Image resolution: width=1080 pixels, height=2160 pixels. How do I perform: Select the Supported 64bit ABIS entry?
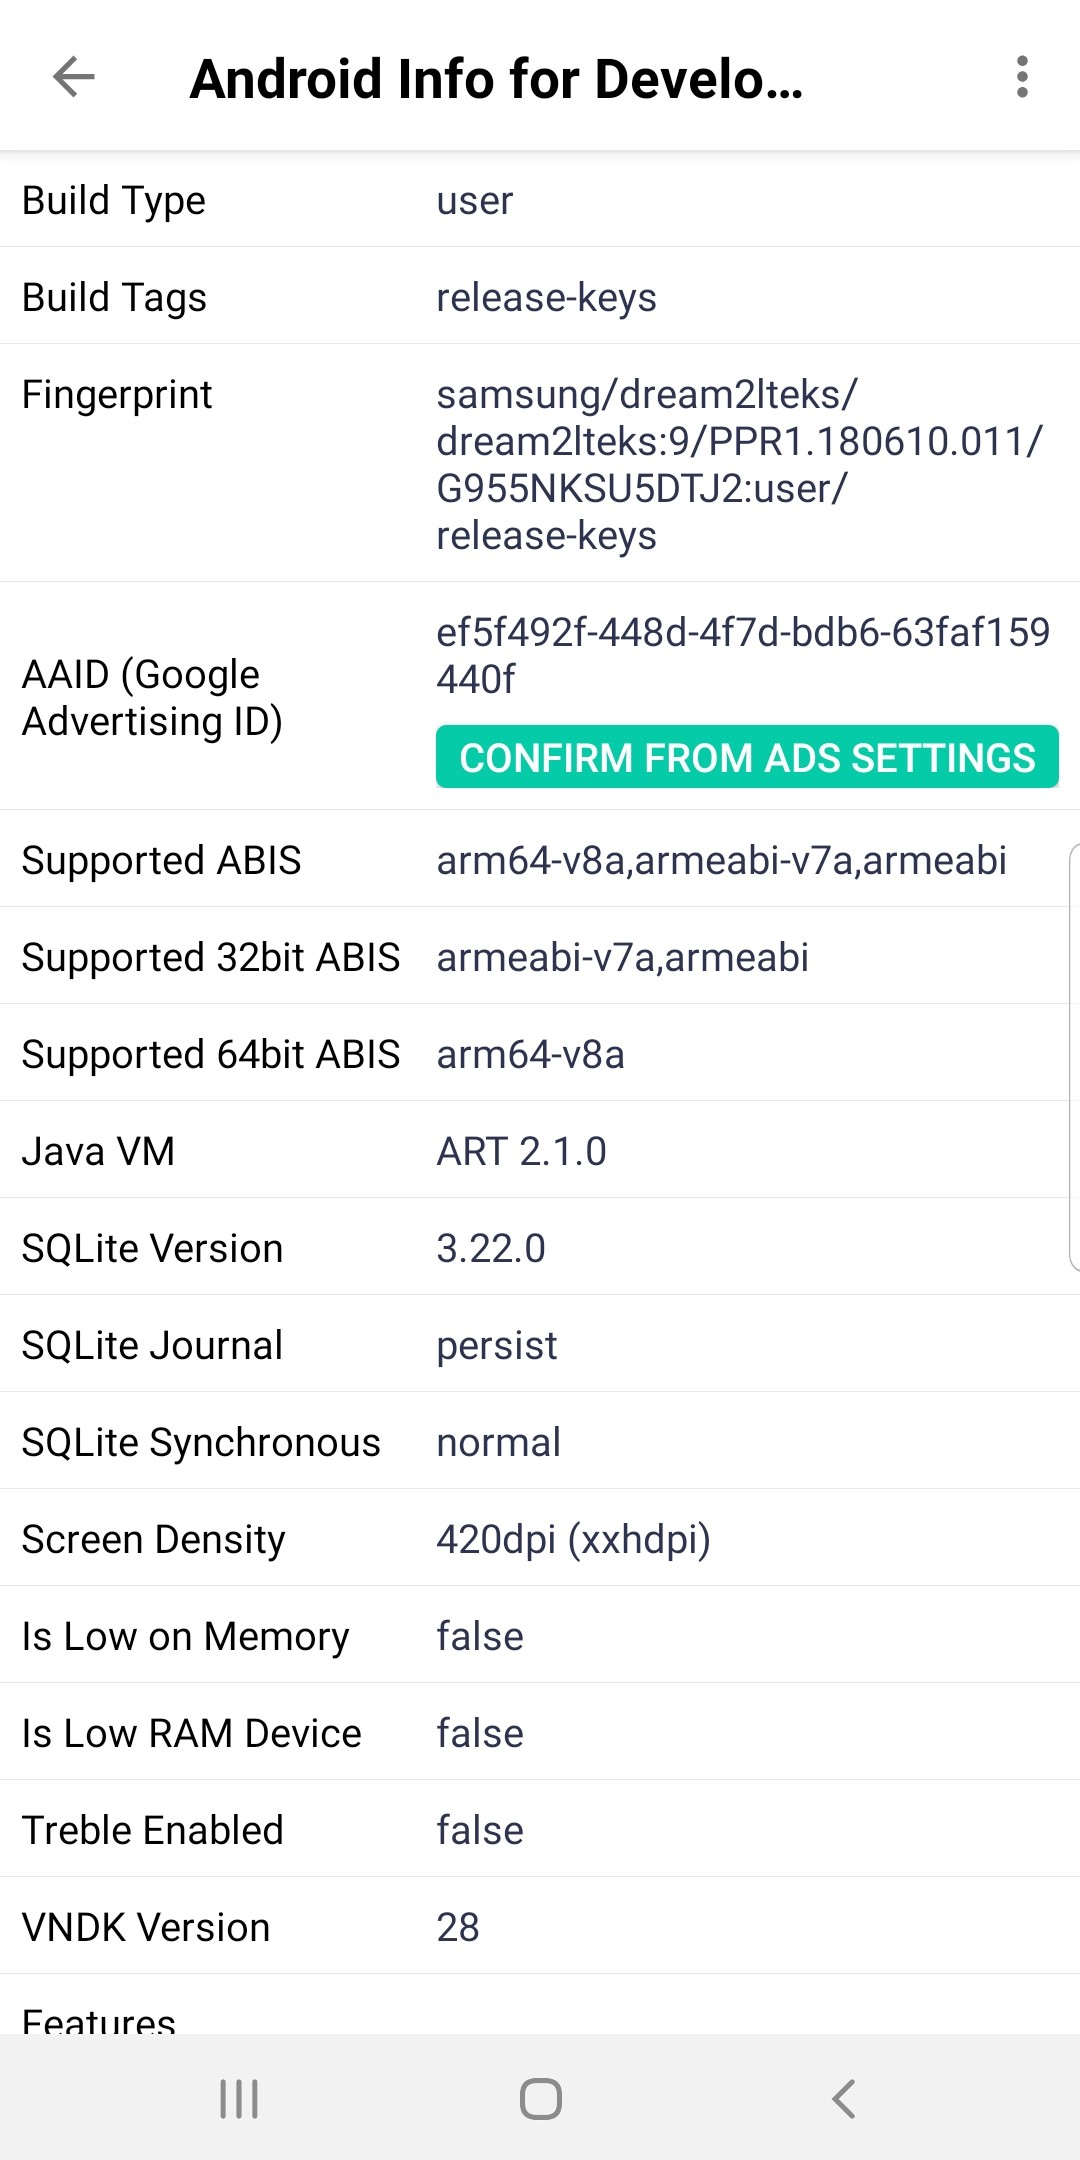pyautogui.click(x=531, y=1053)
